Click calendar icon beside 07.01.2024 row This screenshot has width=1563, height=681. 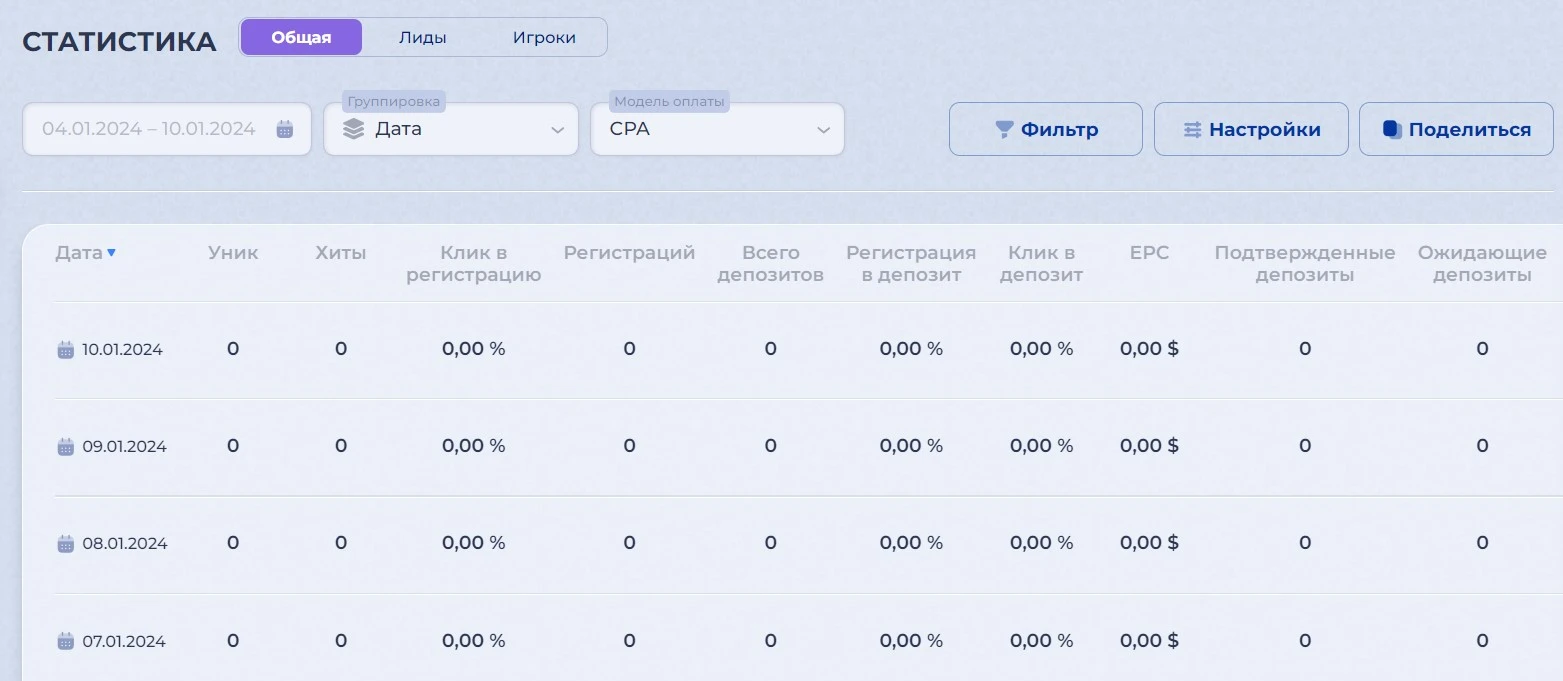tap(66, 641)
